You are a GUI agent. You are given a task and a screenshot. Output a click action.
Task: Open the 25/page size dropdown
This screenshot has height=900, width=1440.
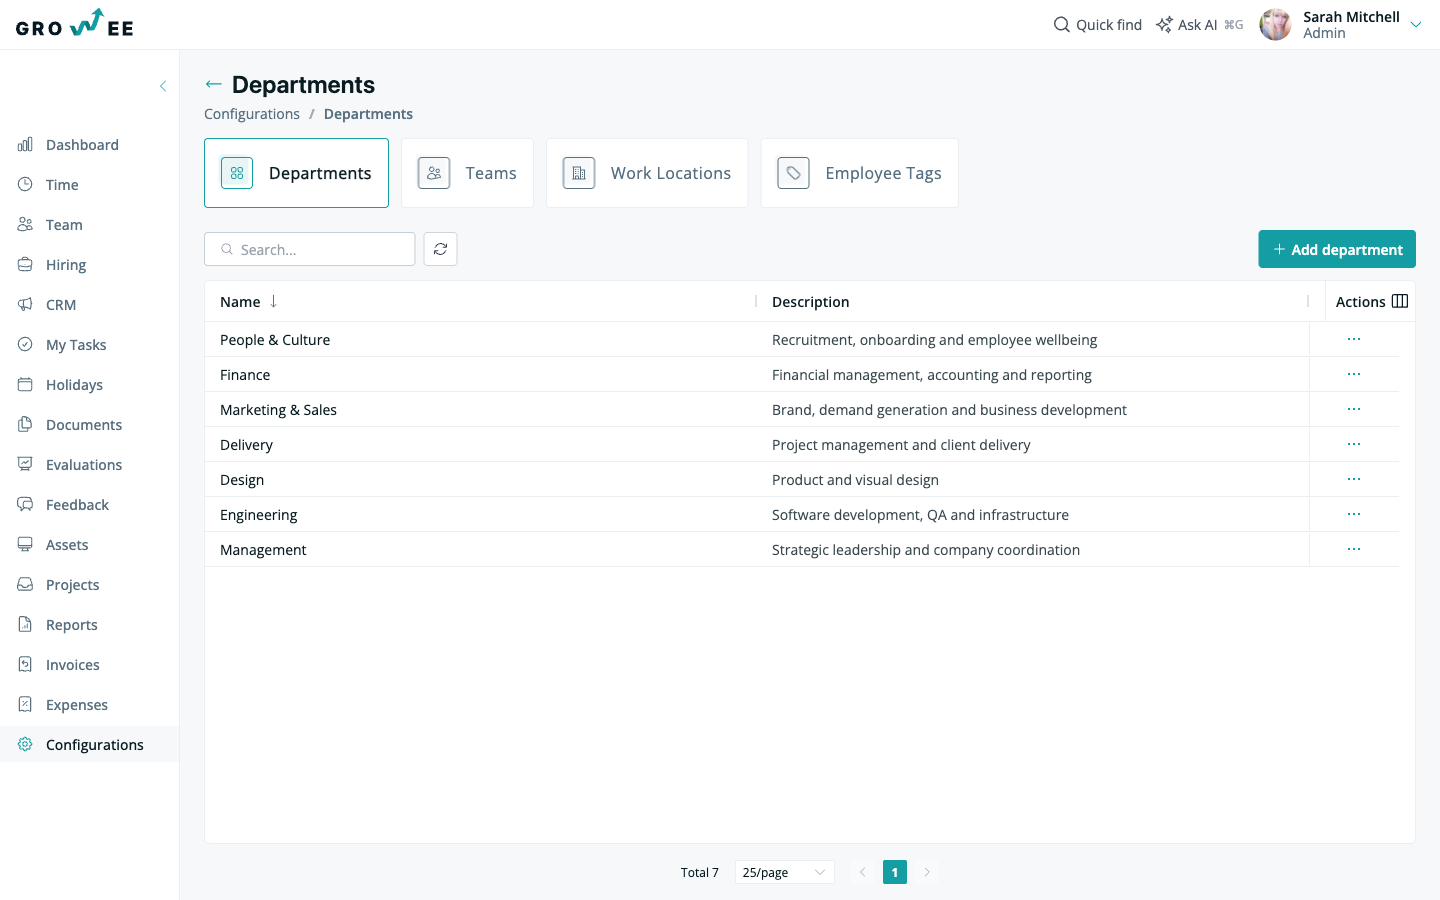point(784,872)
